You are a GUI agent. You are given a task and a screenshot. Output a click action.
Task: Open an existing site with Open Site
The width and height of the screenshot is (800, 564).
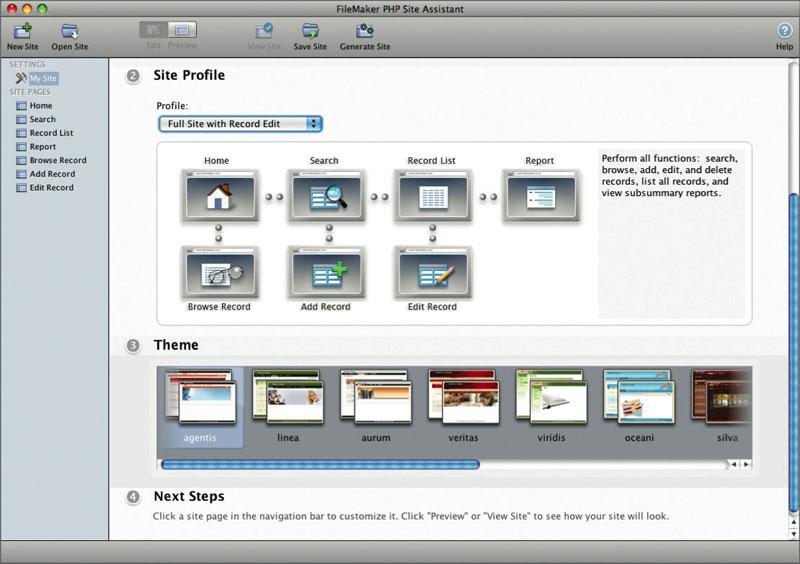pos(69,32)
